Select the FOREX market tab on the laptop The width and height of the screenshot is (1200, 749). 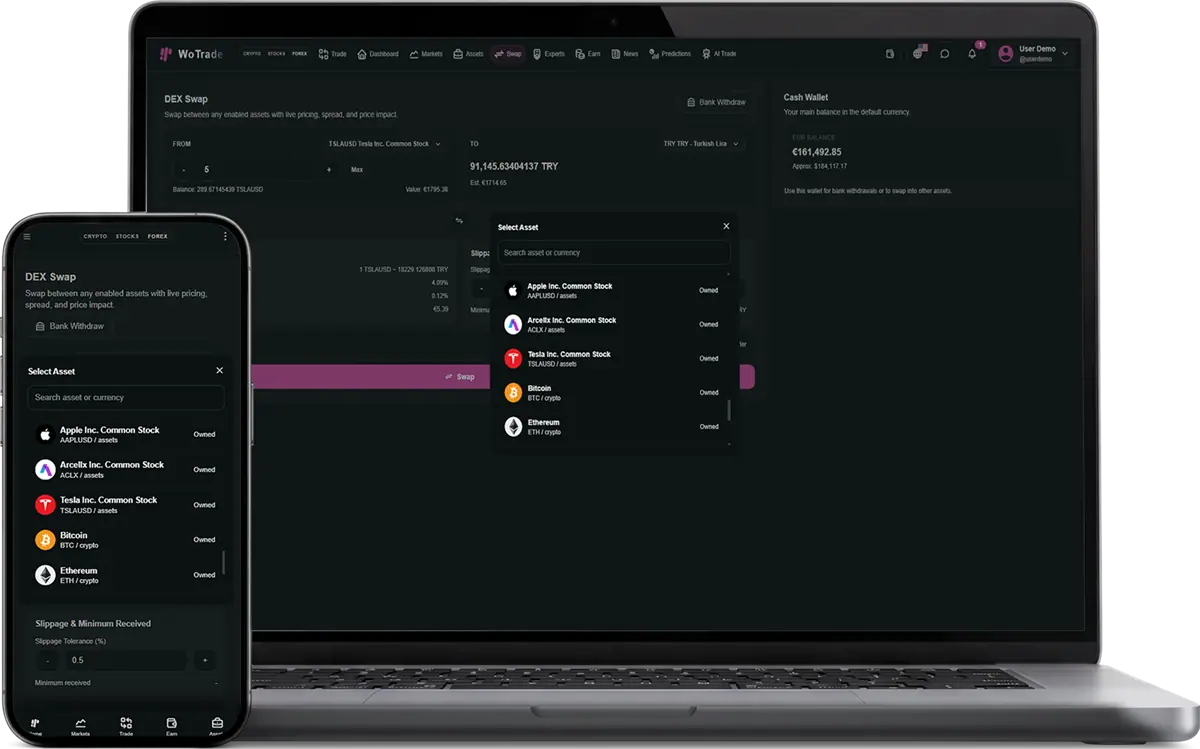[x=300, y=54]
